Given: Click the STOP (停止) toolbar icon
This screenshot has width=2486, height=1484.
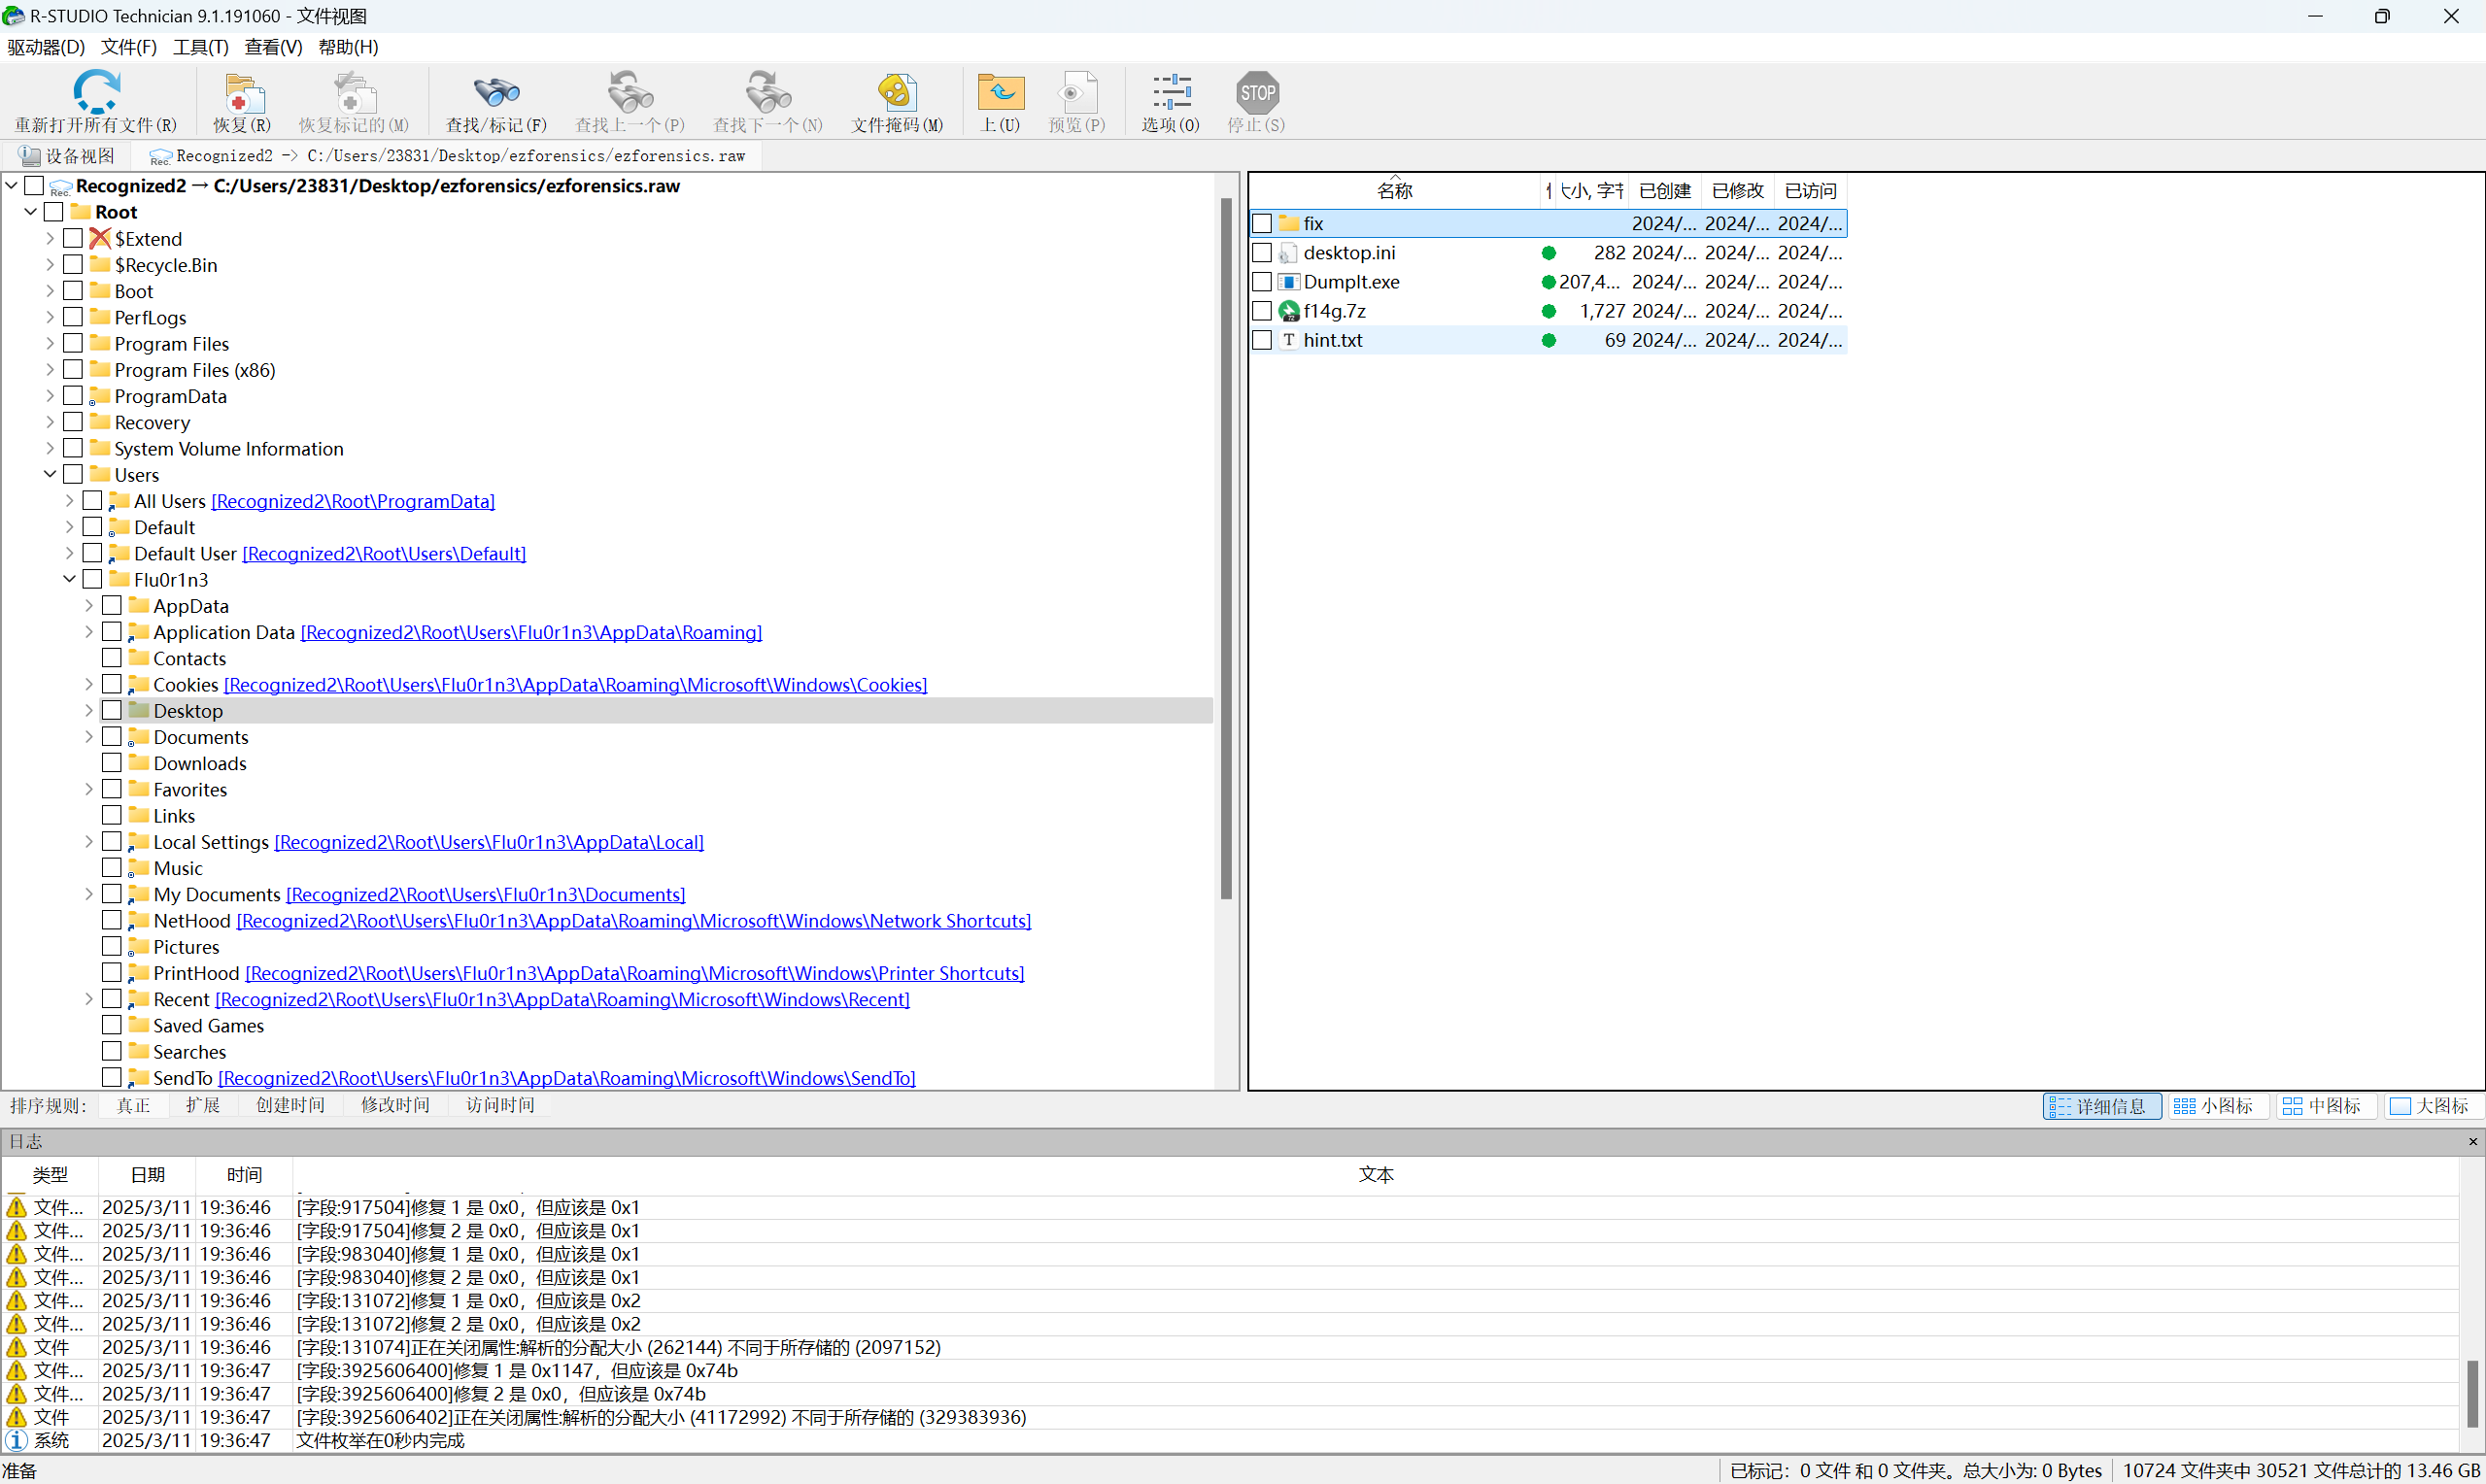Looking at the screenshot, I should (x=1257, y=92).
